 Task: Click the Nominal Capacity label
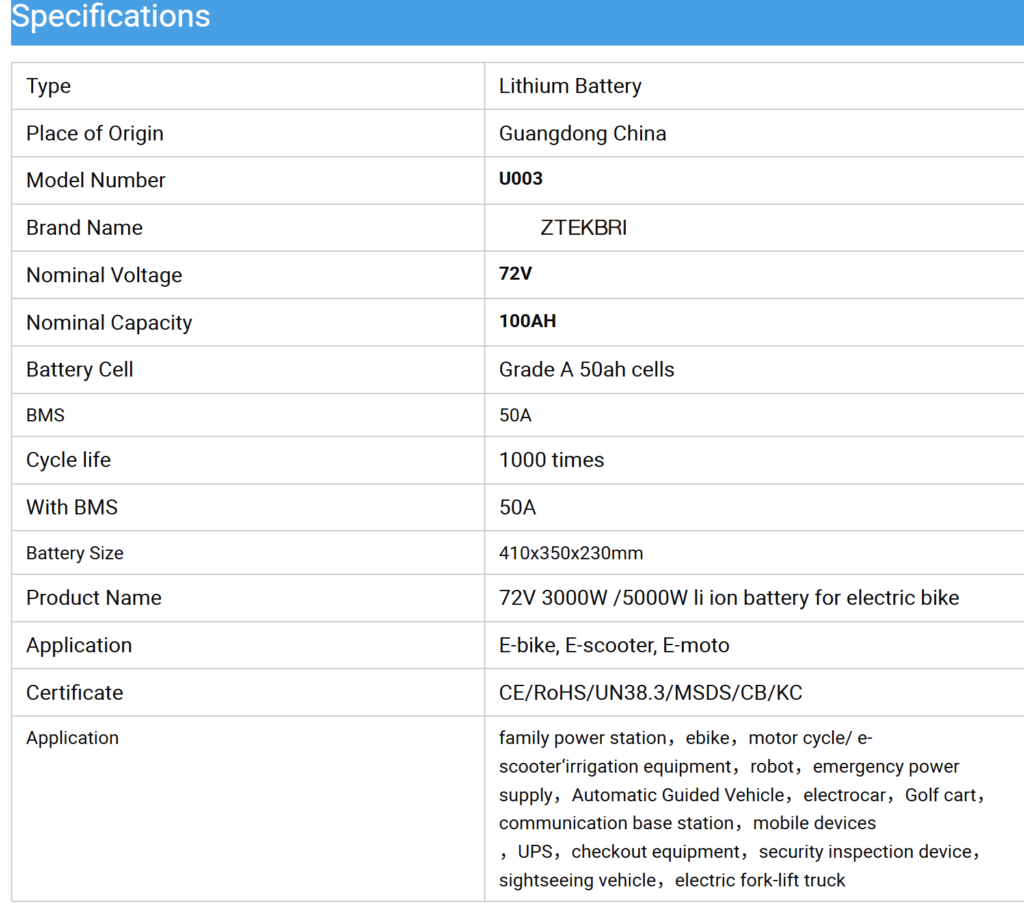109,322
